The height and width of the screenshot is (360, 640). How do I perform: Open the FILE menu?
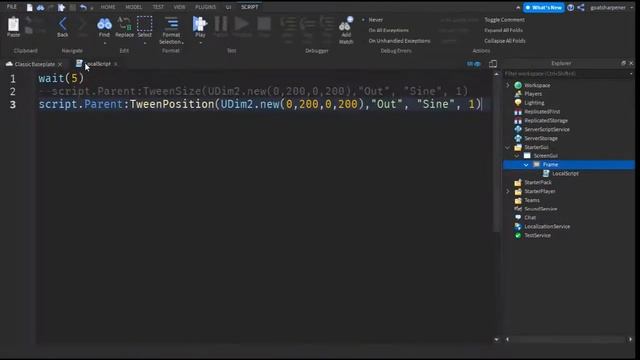point(11,7)
